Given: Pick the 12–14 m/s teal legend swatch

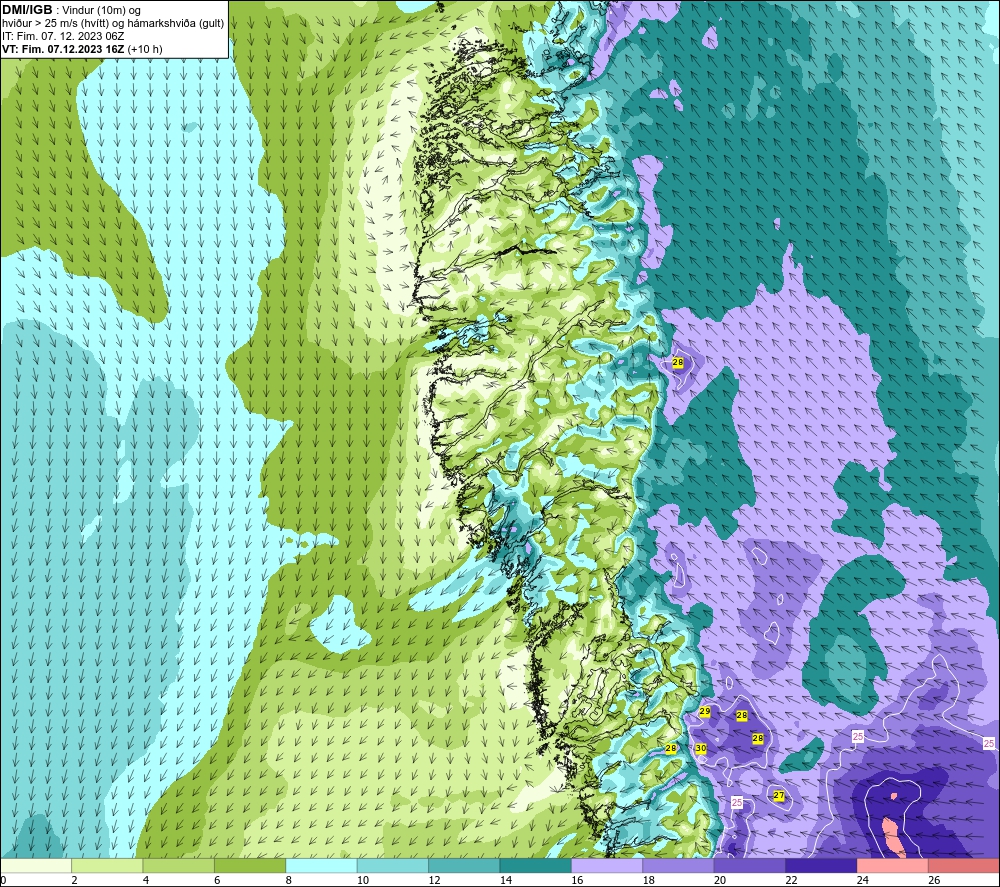Looking at the screenshot, I should pos(464,866).
